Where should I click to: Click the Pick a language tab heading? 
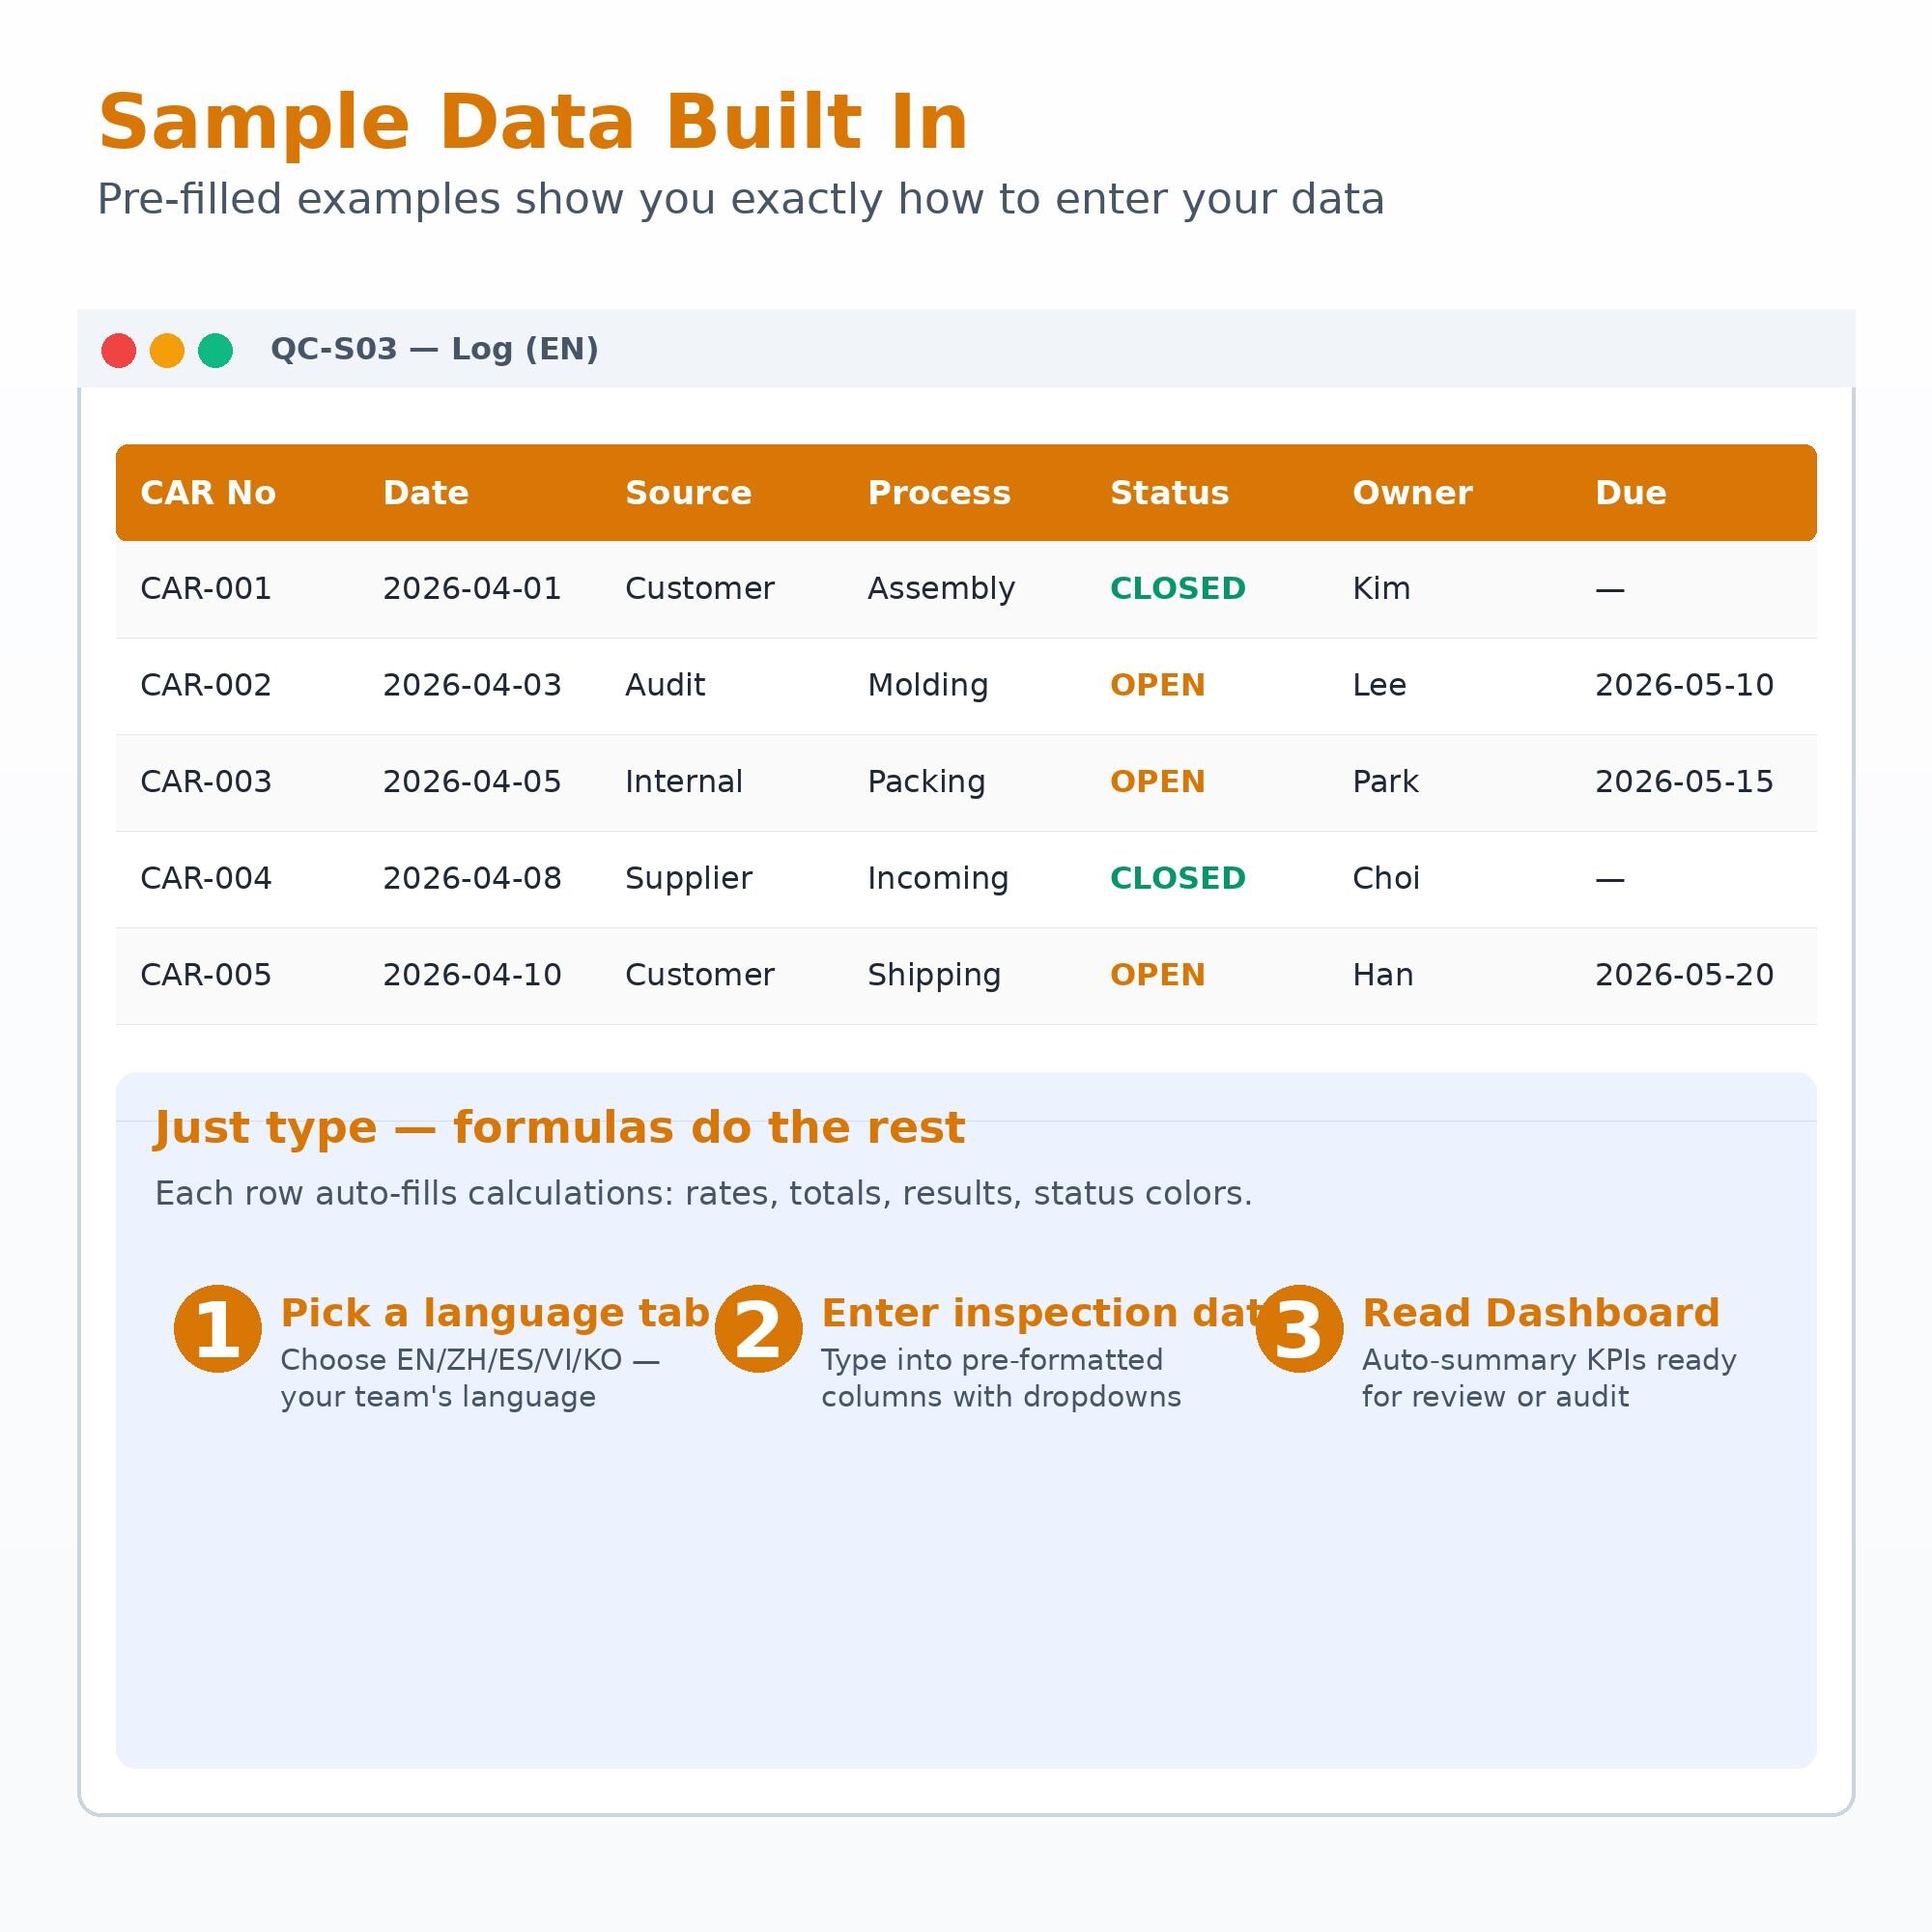495,1313
